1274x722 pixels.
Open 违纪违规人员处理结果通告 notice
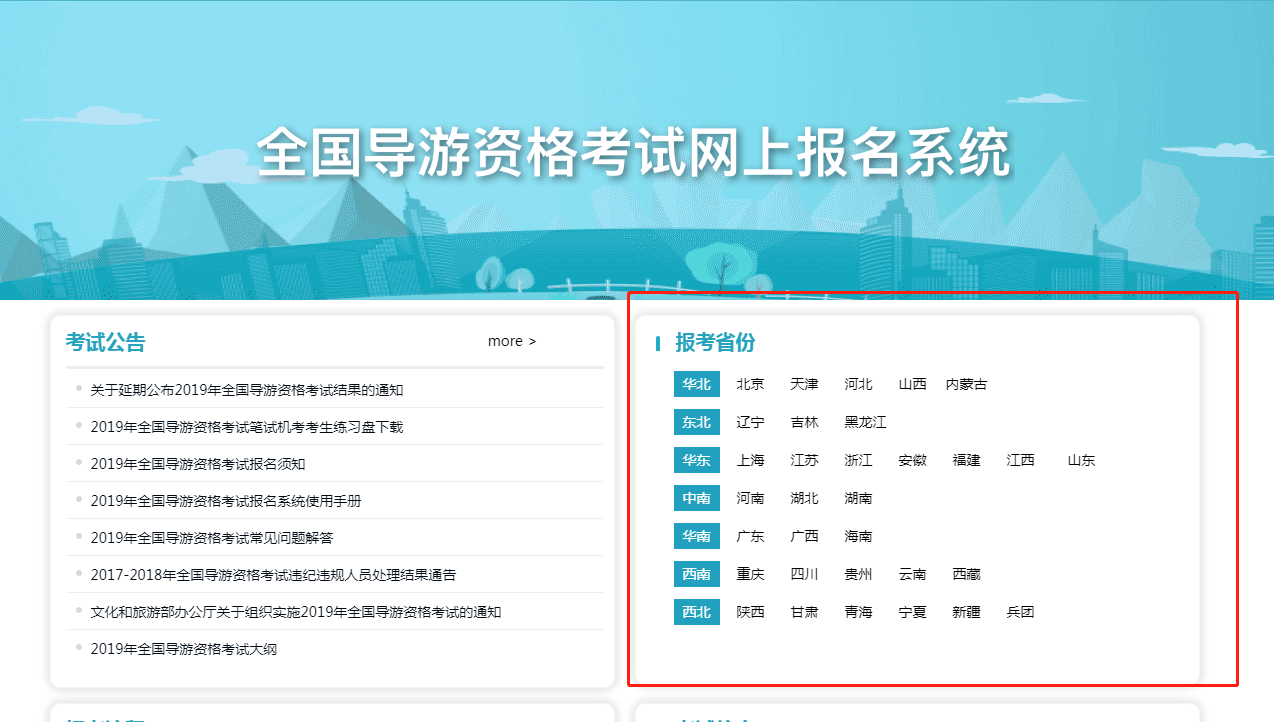273,575
